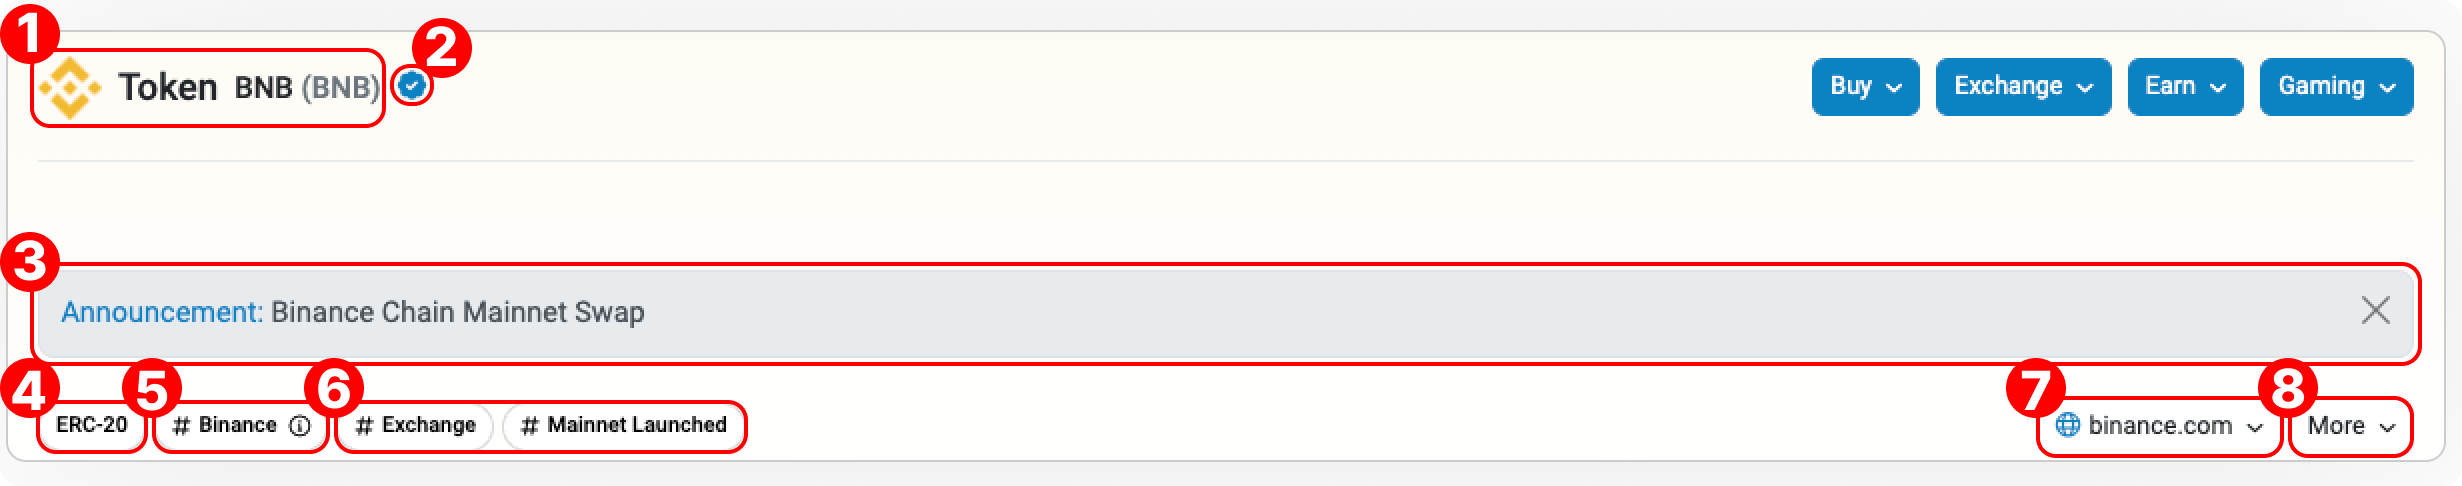Open the Earn dropdown menu
The image size is (2462, 486).
[2184, 87]
